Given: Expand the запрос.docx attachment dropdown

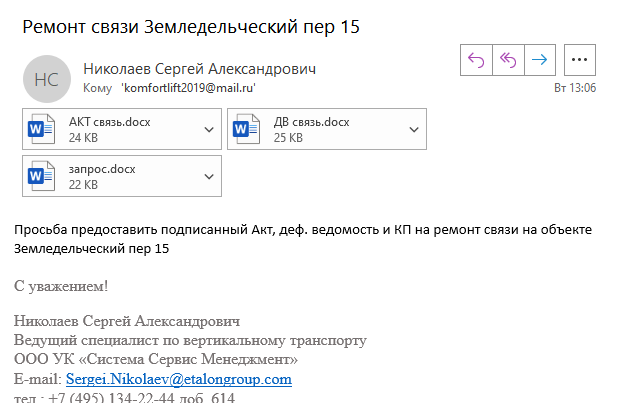Looking at the screenshot, I should [x=209, y=176].
